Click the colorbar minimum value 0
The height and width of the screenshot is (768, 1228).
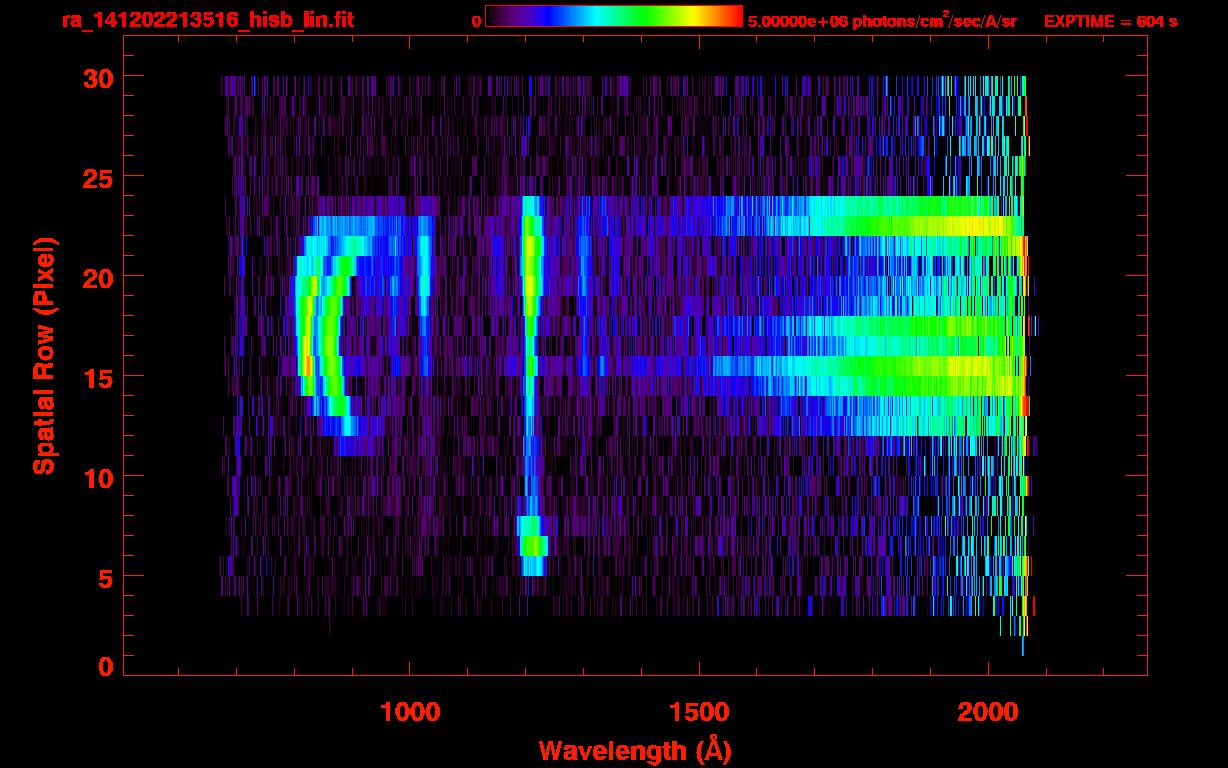click(x=477, y=21)
